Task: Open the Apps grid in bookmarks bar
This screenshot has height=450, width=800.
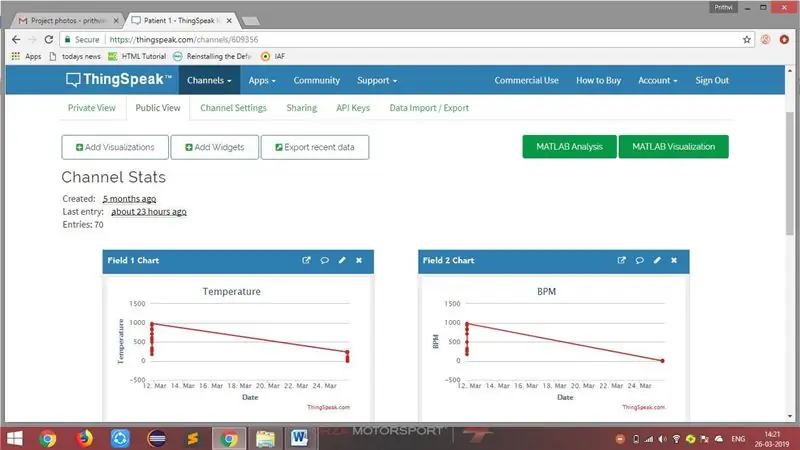Action: click(26, 56)
